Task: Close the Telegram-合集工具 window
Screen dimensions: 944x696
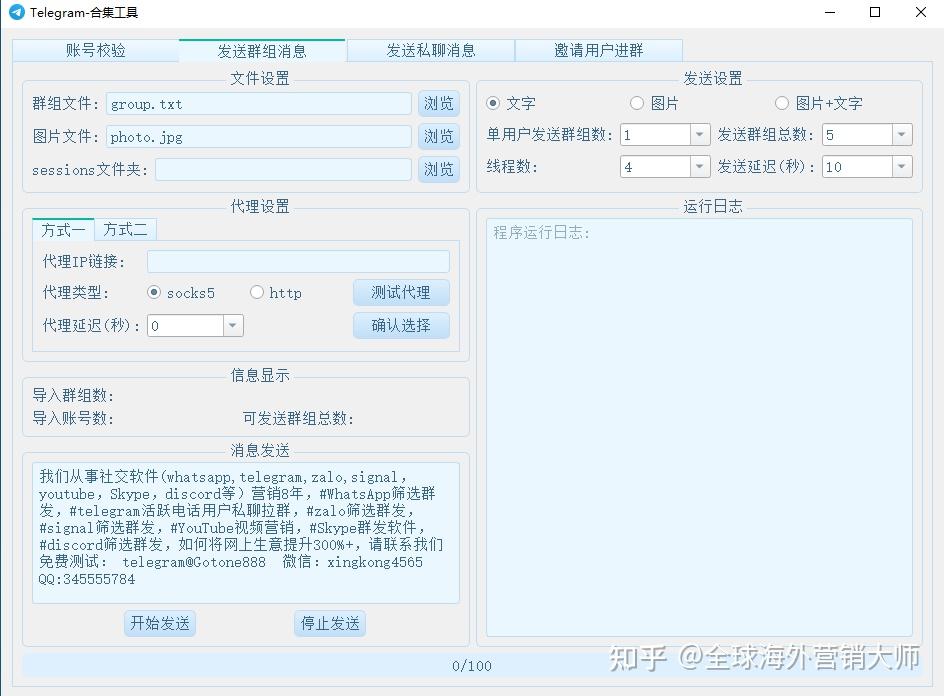Action: [x=921, y=12]
